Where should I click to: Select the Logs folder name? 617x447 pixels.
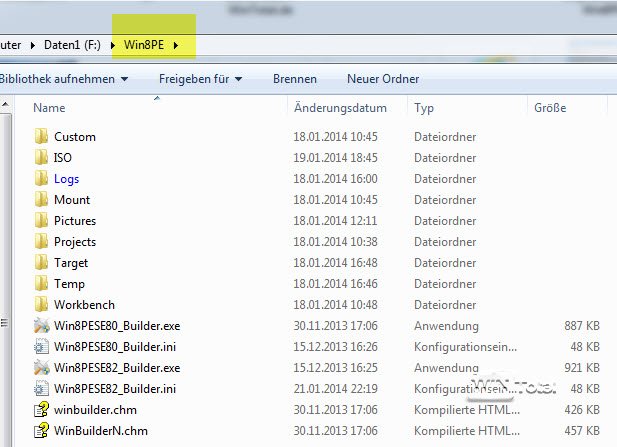[x=67, y=179]
